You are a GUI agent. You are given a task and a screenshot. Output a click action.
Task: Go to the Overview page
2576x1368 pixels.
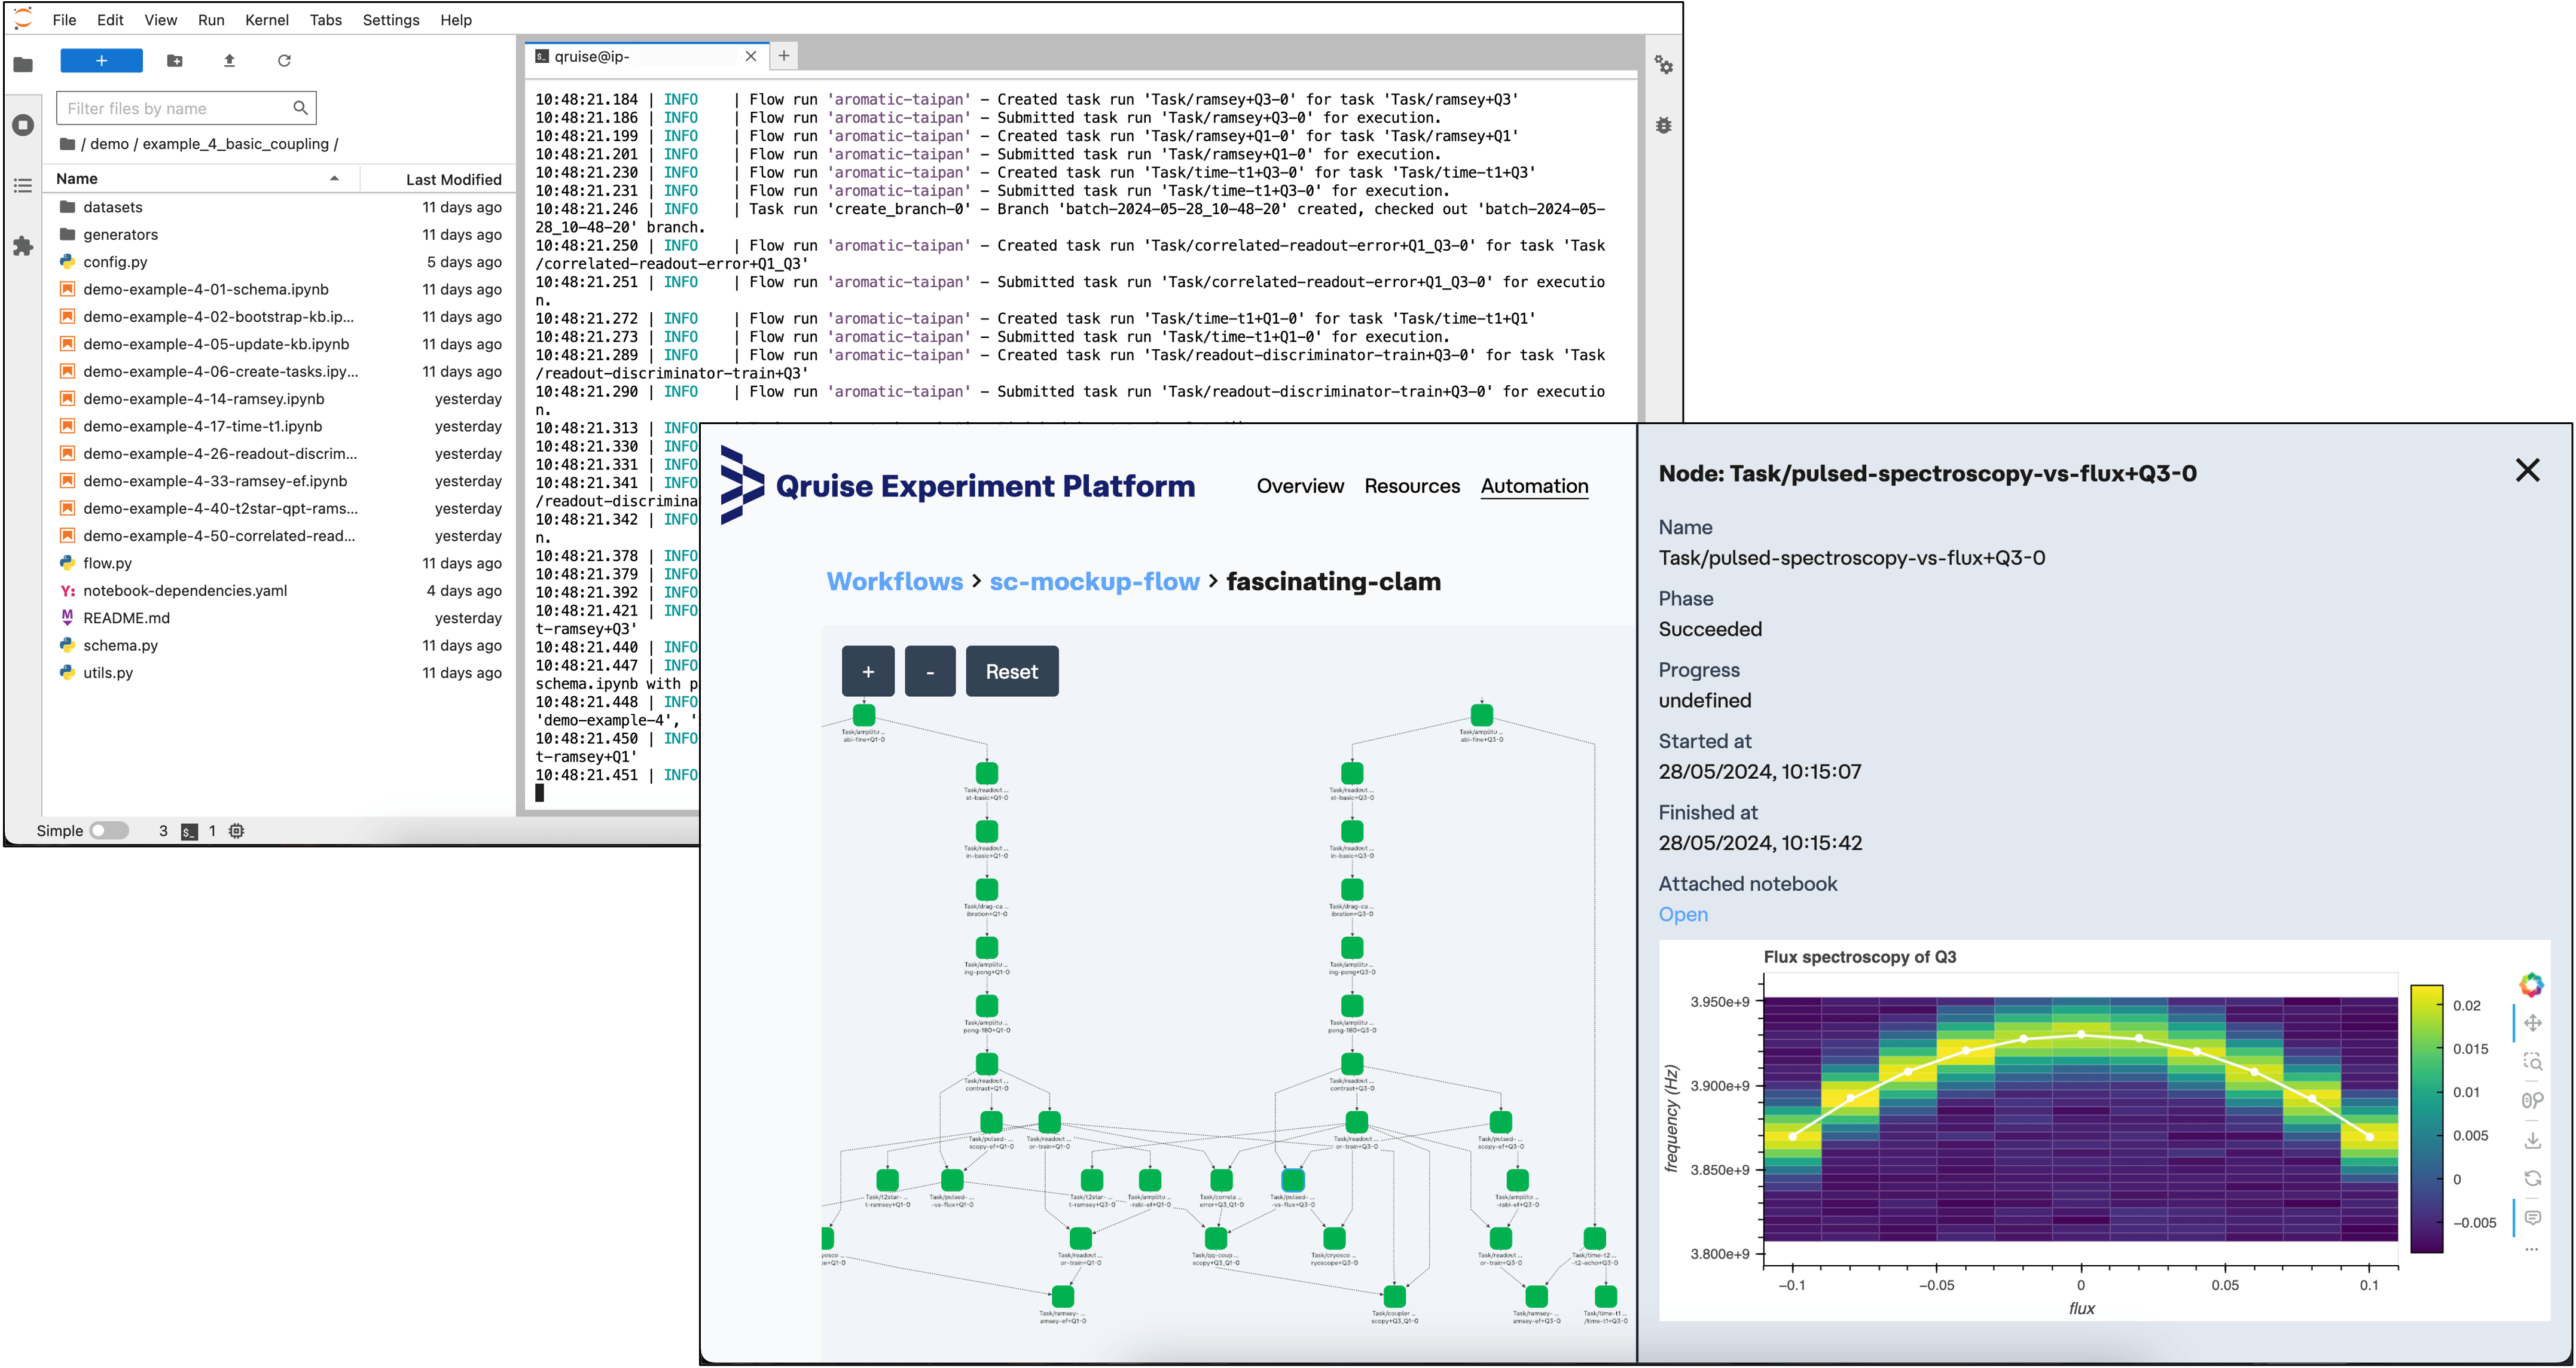[x=1300, y=486]
